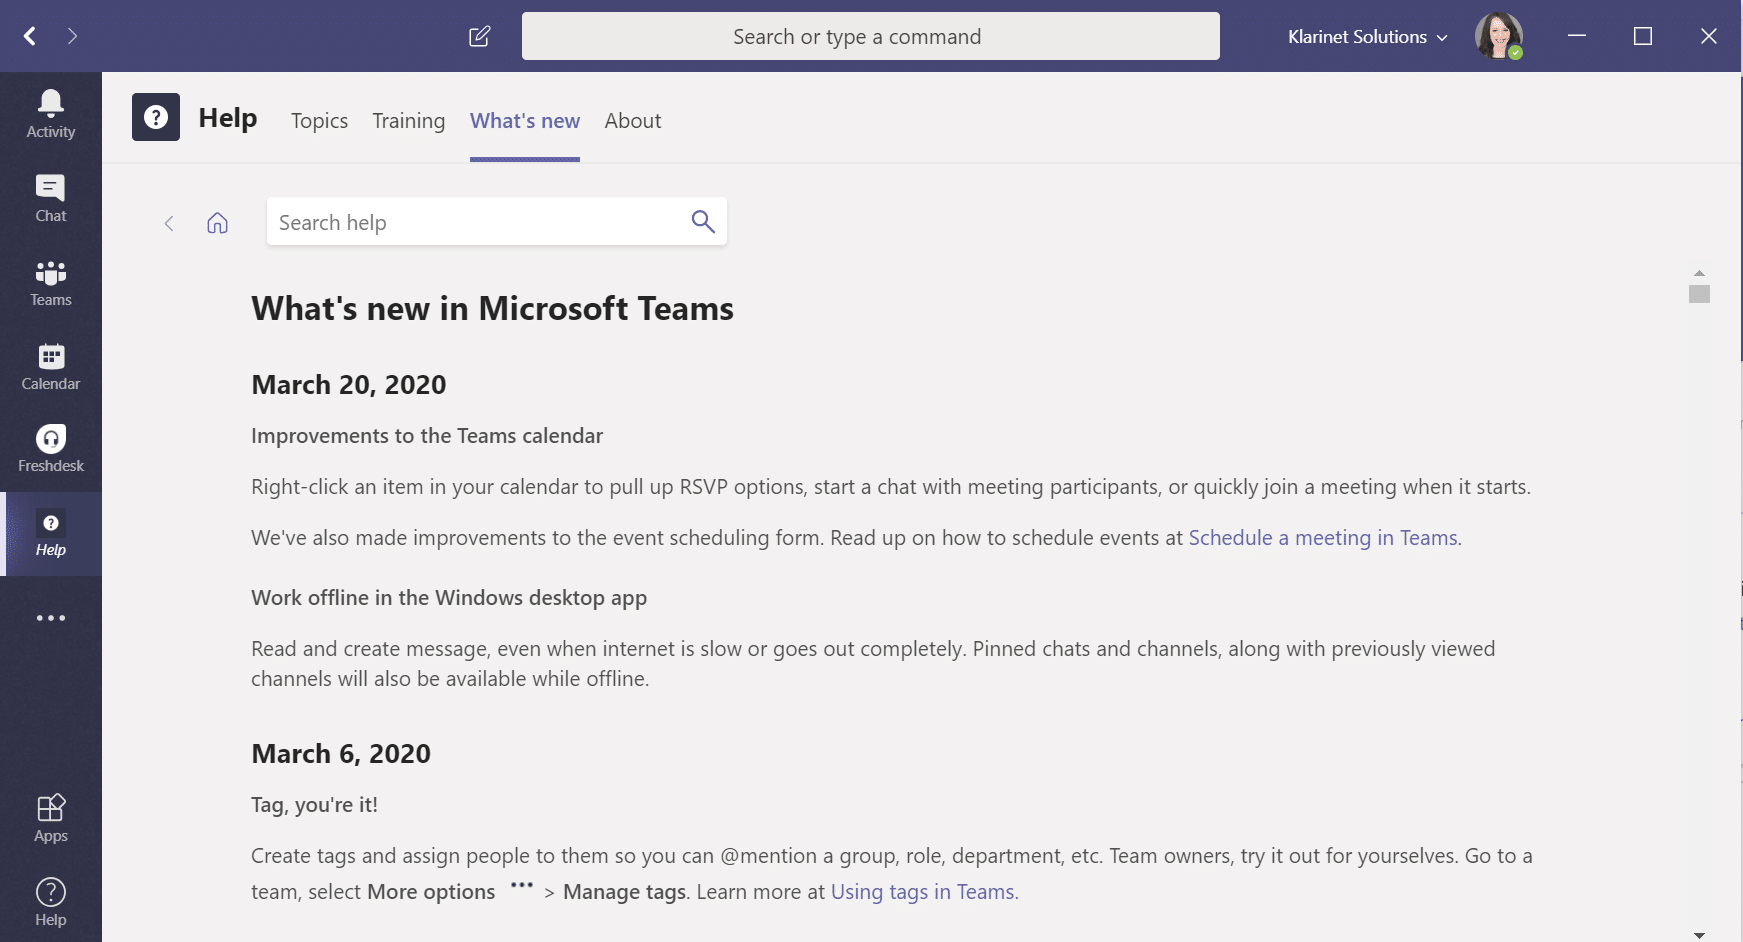Open profile menu via user avatar
Image resolution: width=1743 pixels, height=942 pixels.
point(1499,36)
